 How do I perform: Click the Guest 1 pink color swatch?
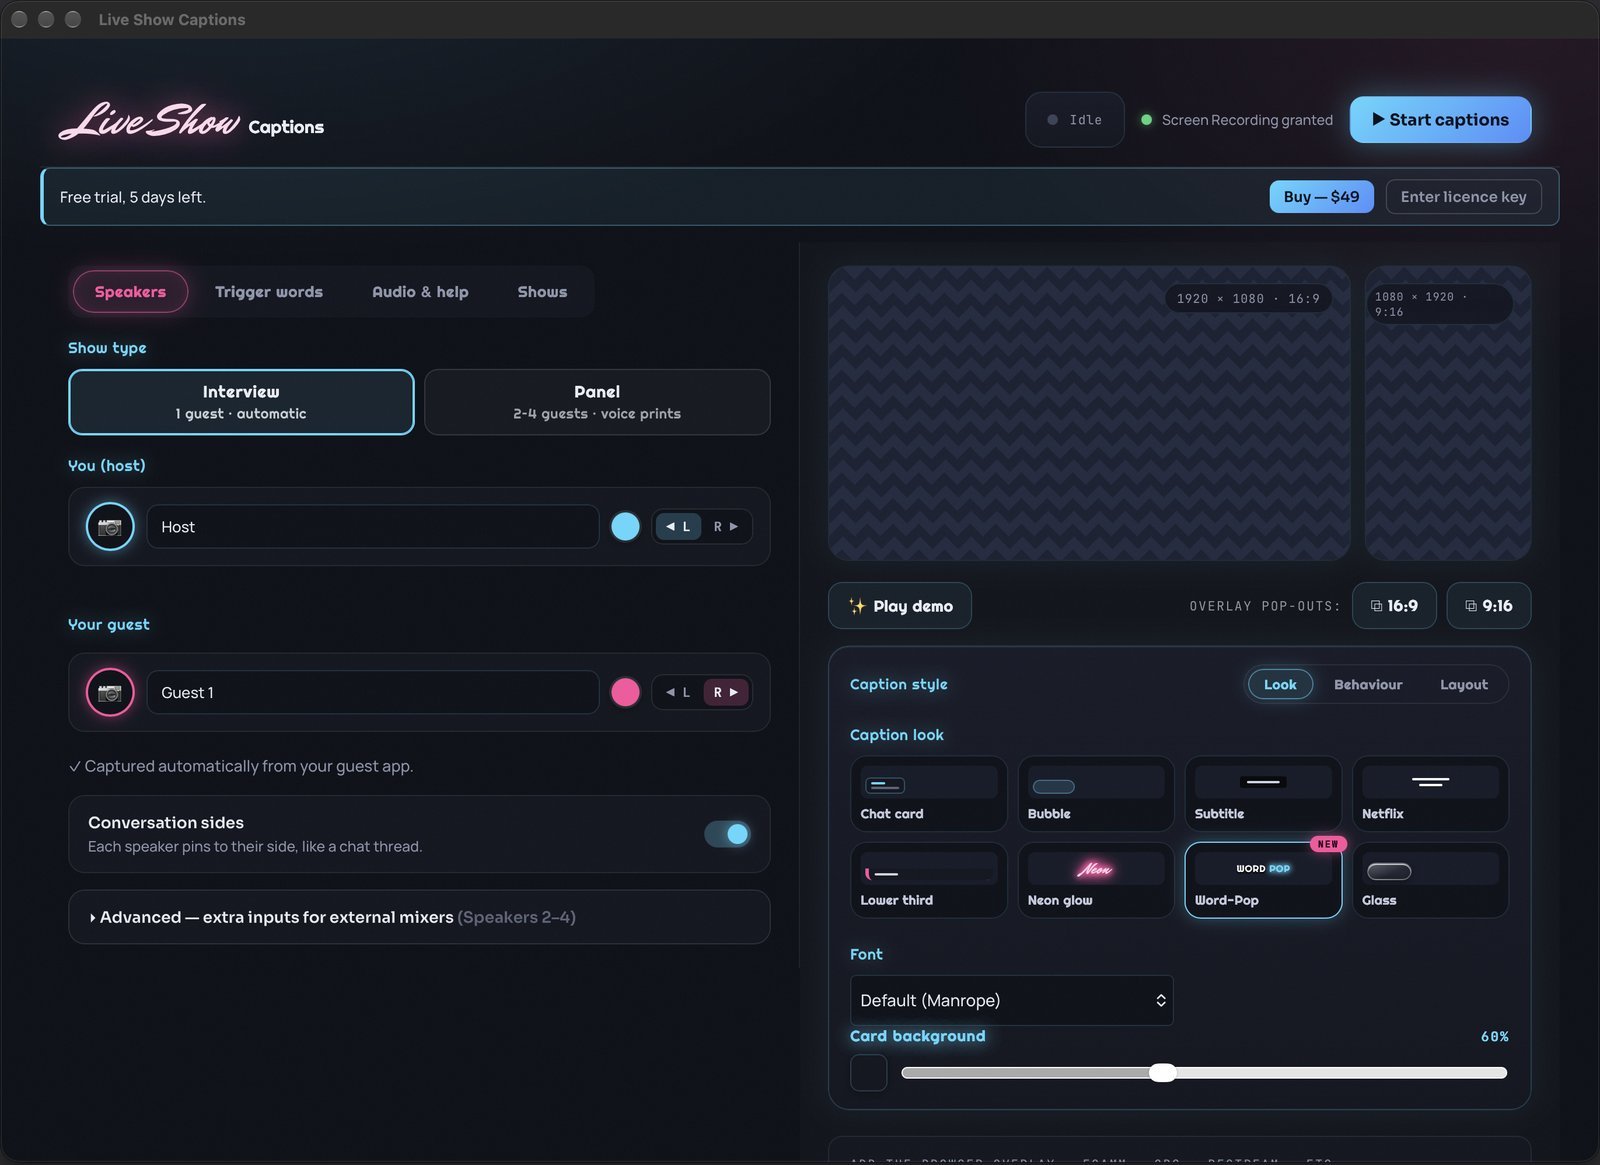[625, 692]
